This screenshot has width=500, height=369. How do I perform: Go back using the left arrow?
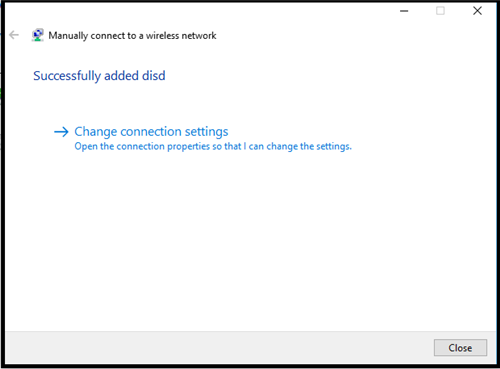tap(14, 35)
